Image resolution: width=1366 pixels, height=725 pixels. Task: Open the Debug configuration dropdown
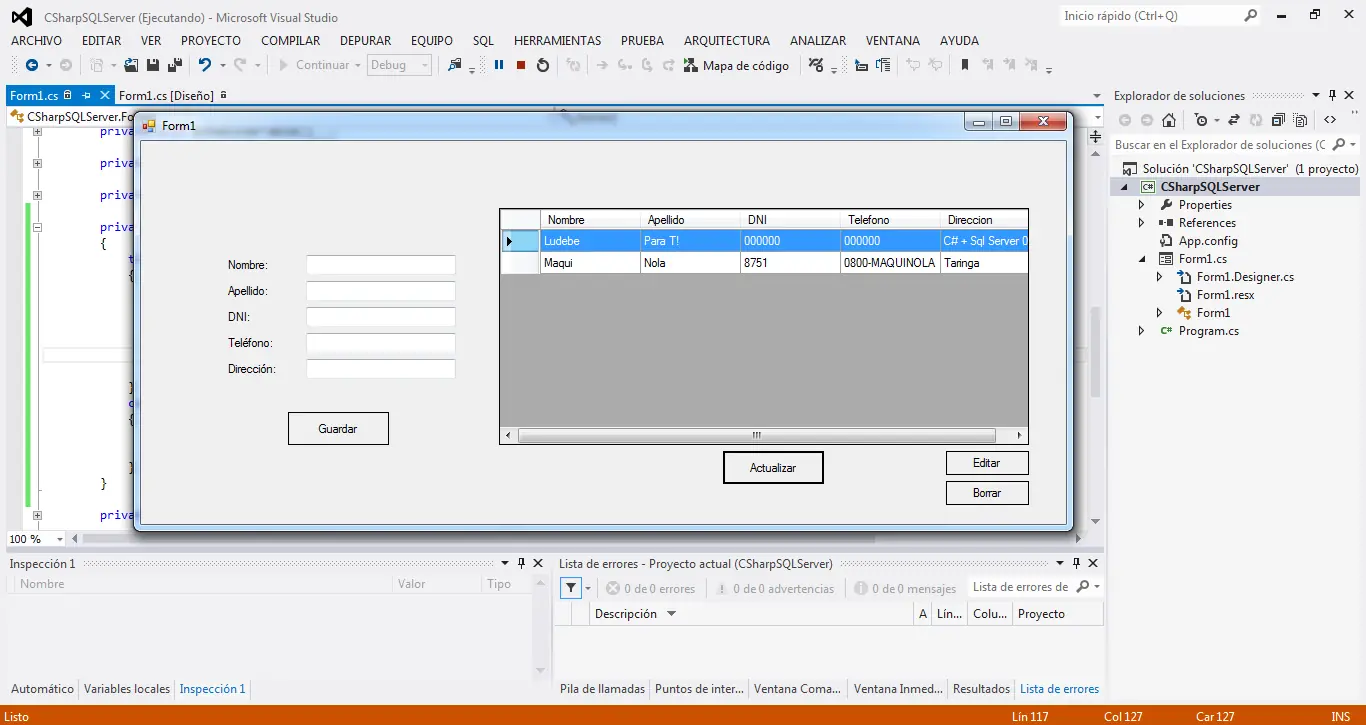coord(399,65)
